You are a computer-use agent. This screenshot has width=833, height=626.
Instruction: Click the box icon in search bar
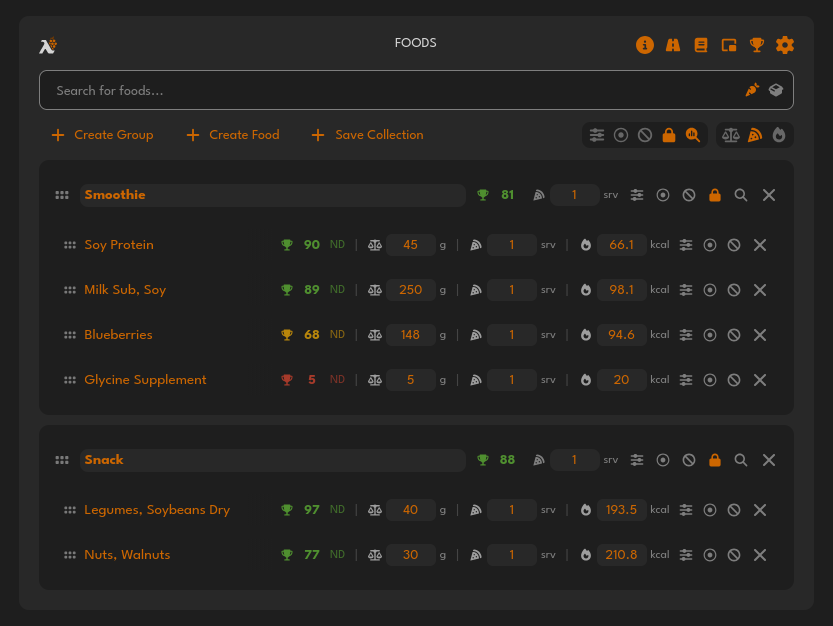coord(776,90)
